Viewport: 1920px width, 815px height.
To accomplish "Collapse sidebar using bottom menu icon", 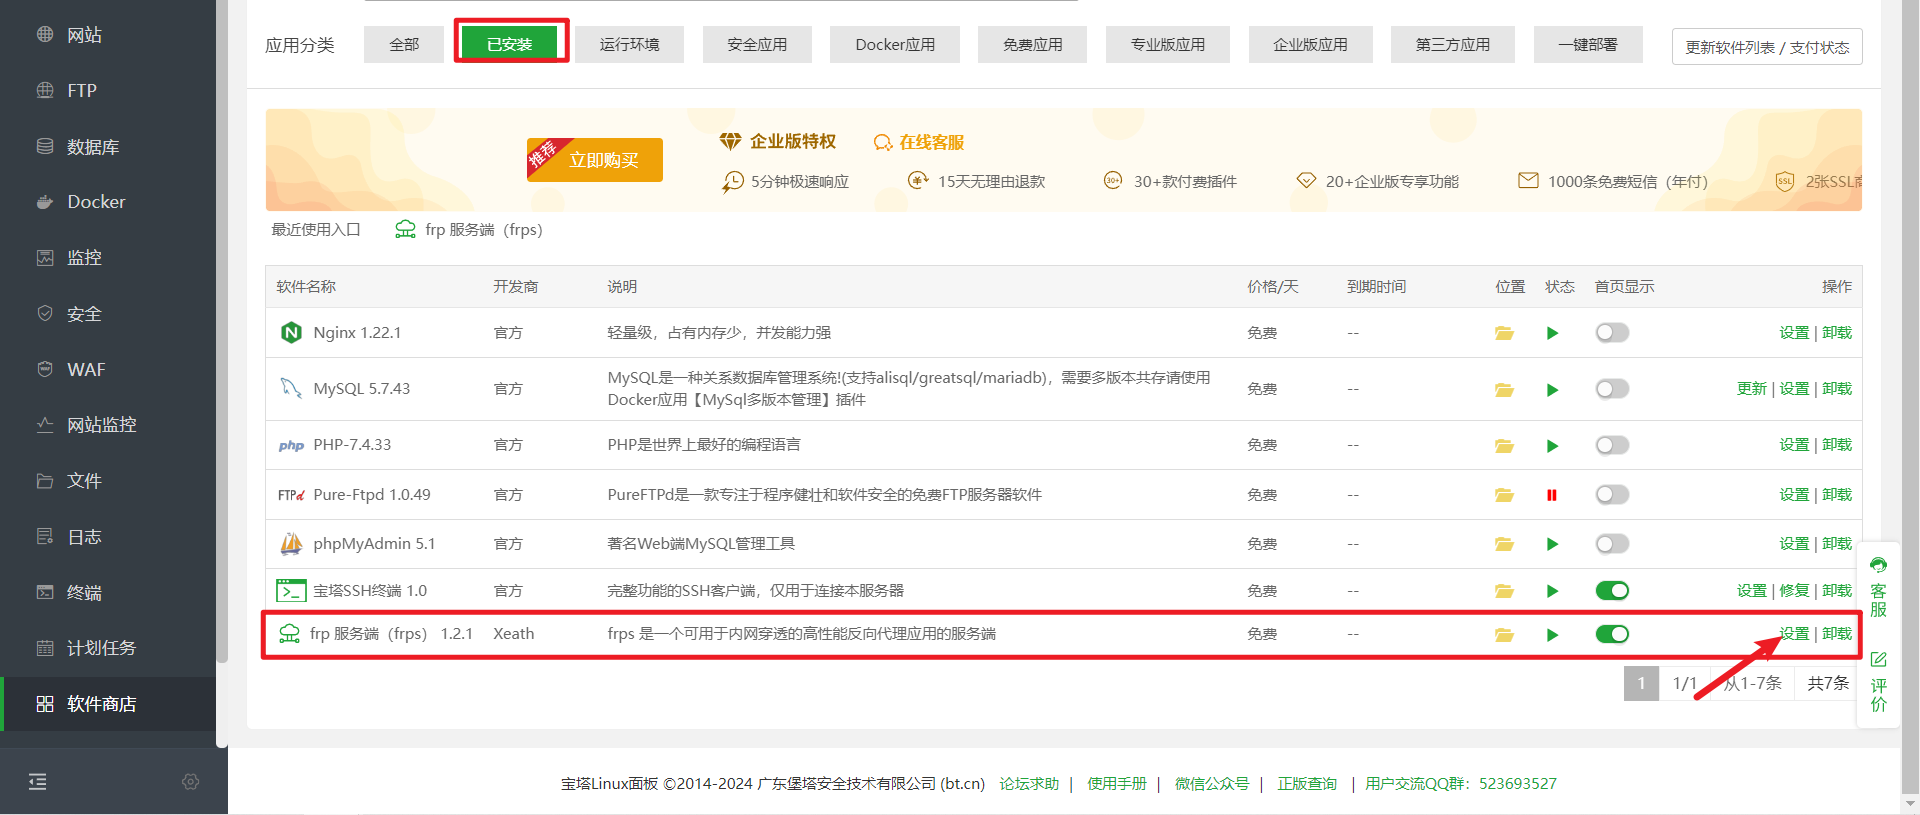I will tap(38, 782).
